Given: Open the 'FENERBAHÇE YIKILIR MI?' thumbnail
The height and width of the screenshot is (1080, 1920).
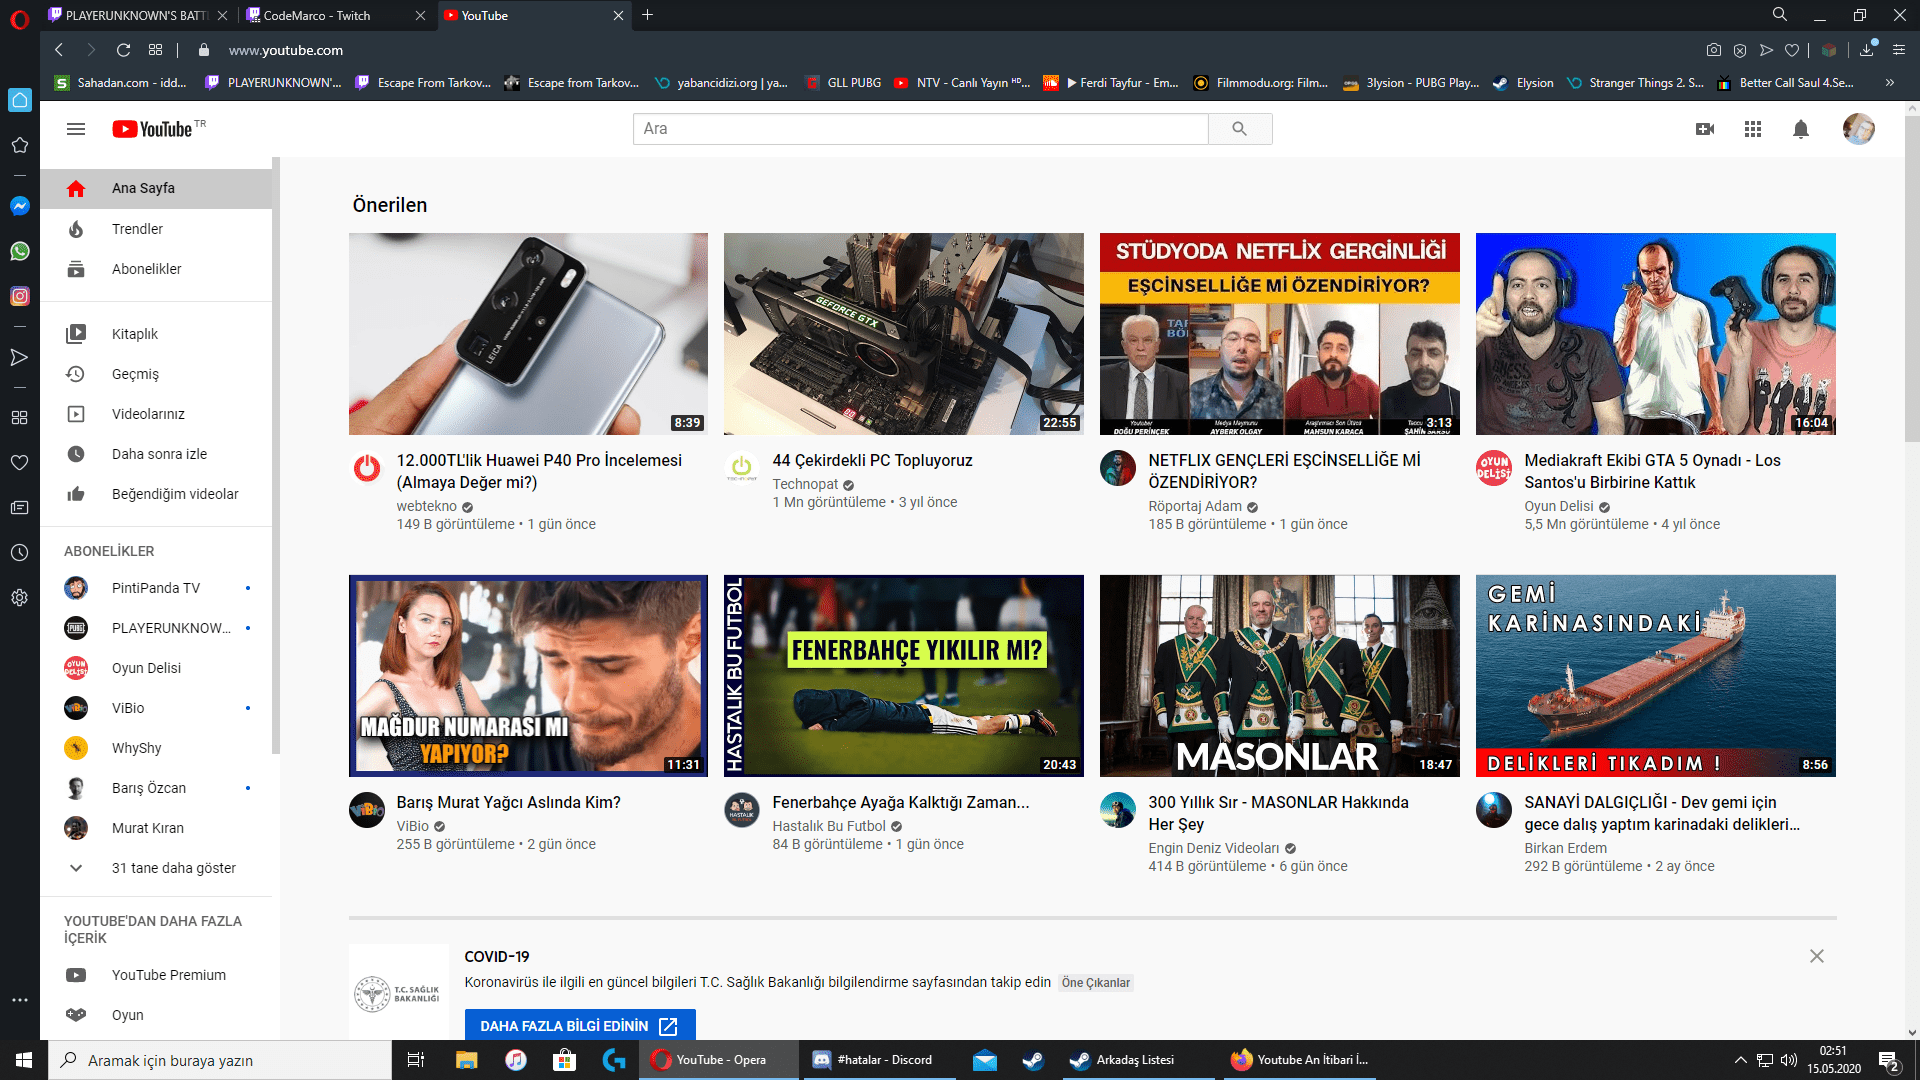Looking at the screenshot, I should [x=904, y=676].
